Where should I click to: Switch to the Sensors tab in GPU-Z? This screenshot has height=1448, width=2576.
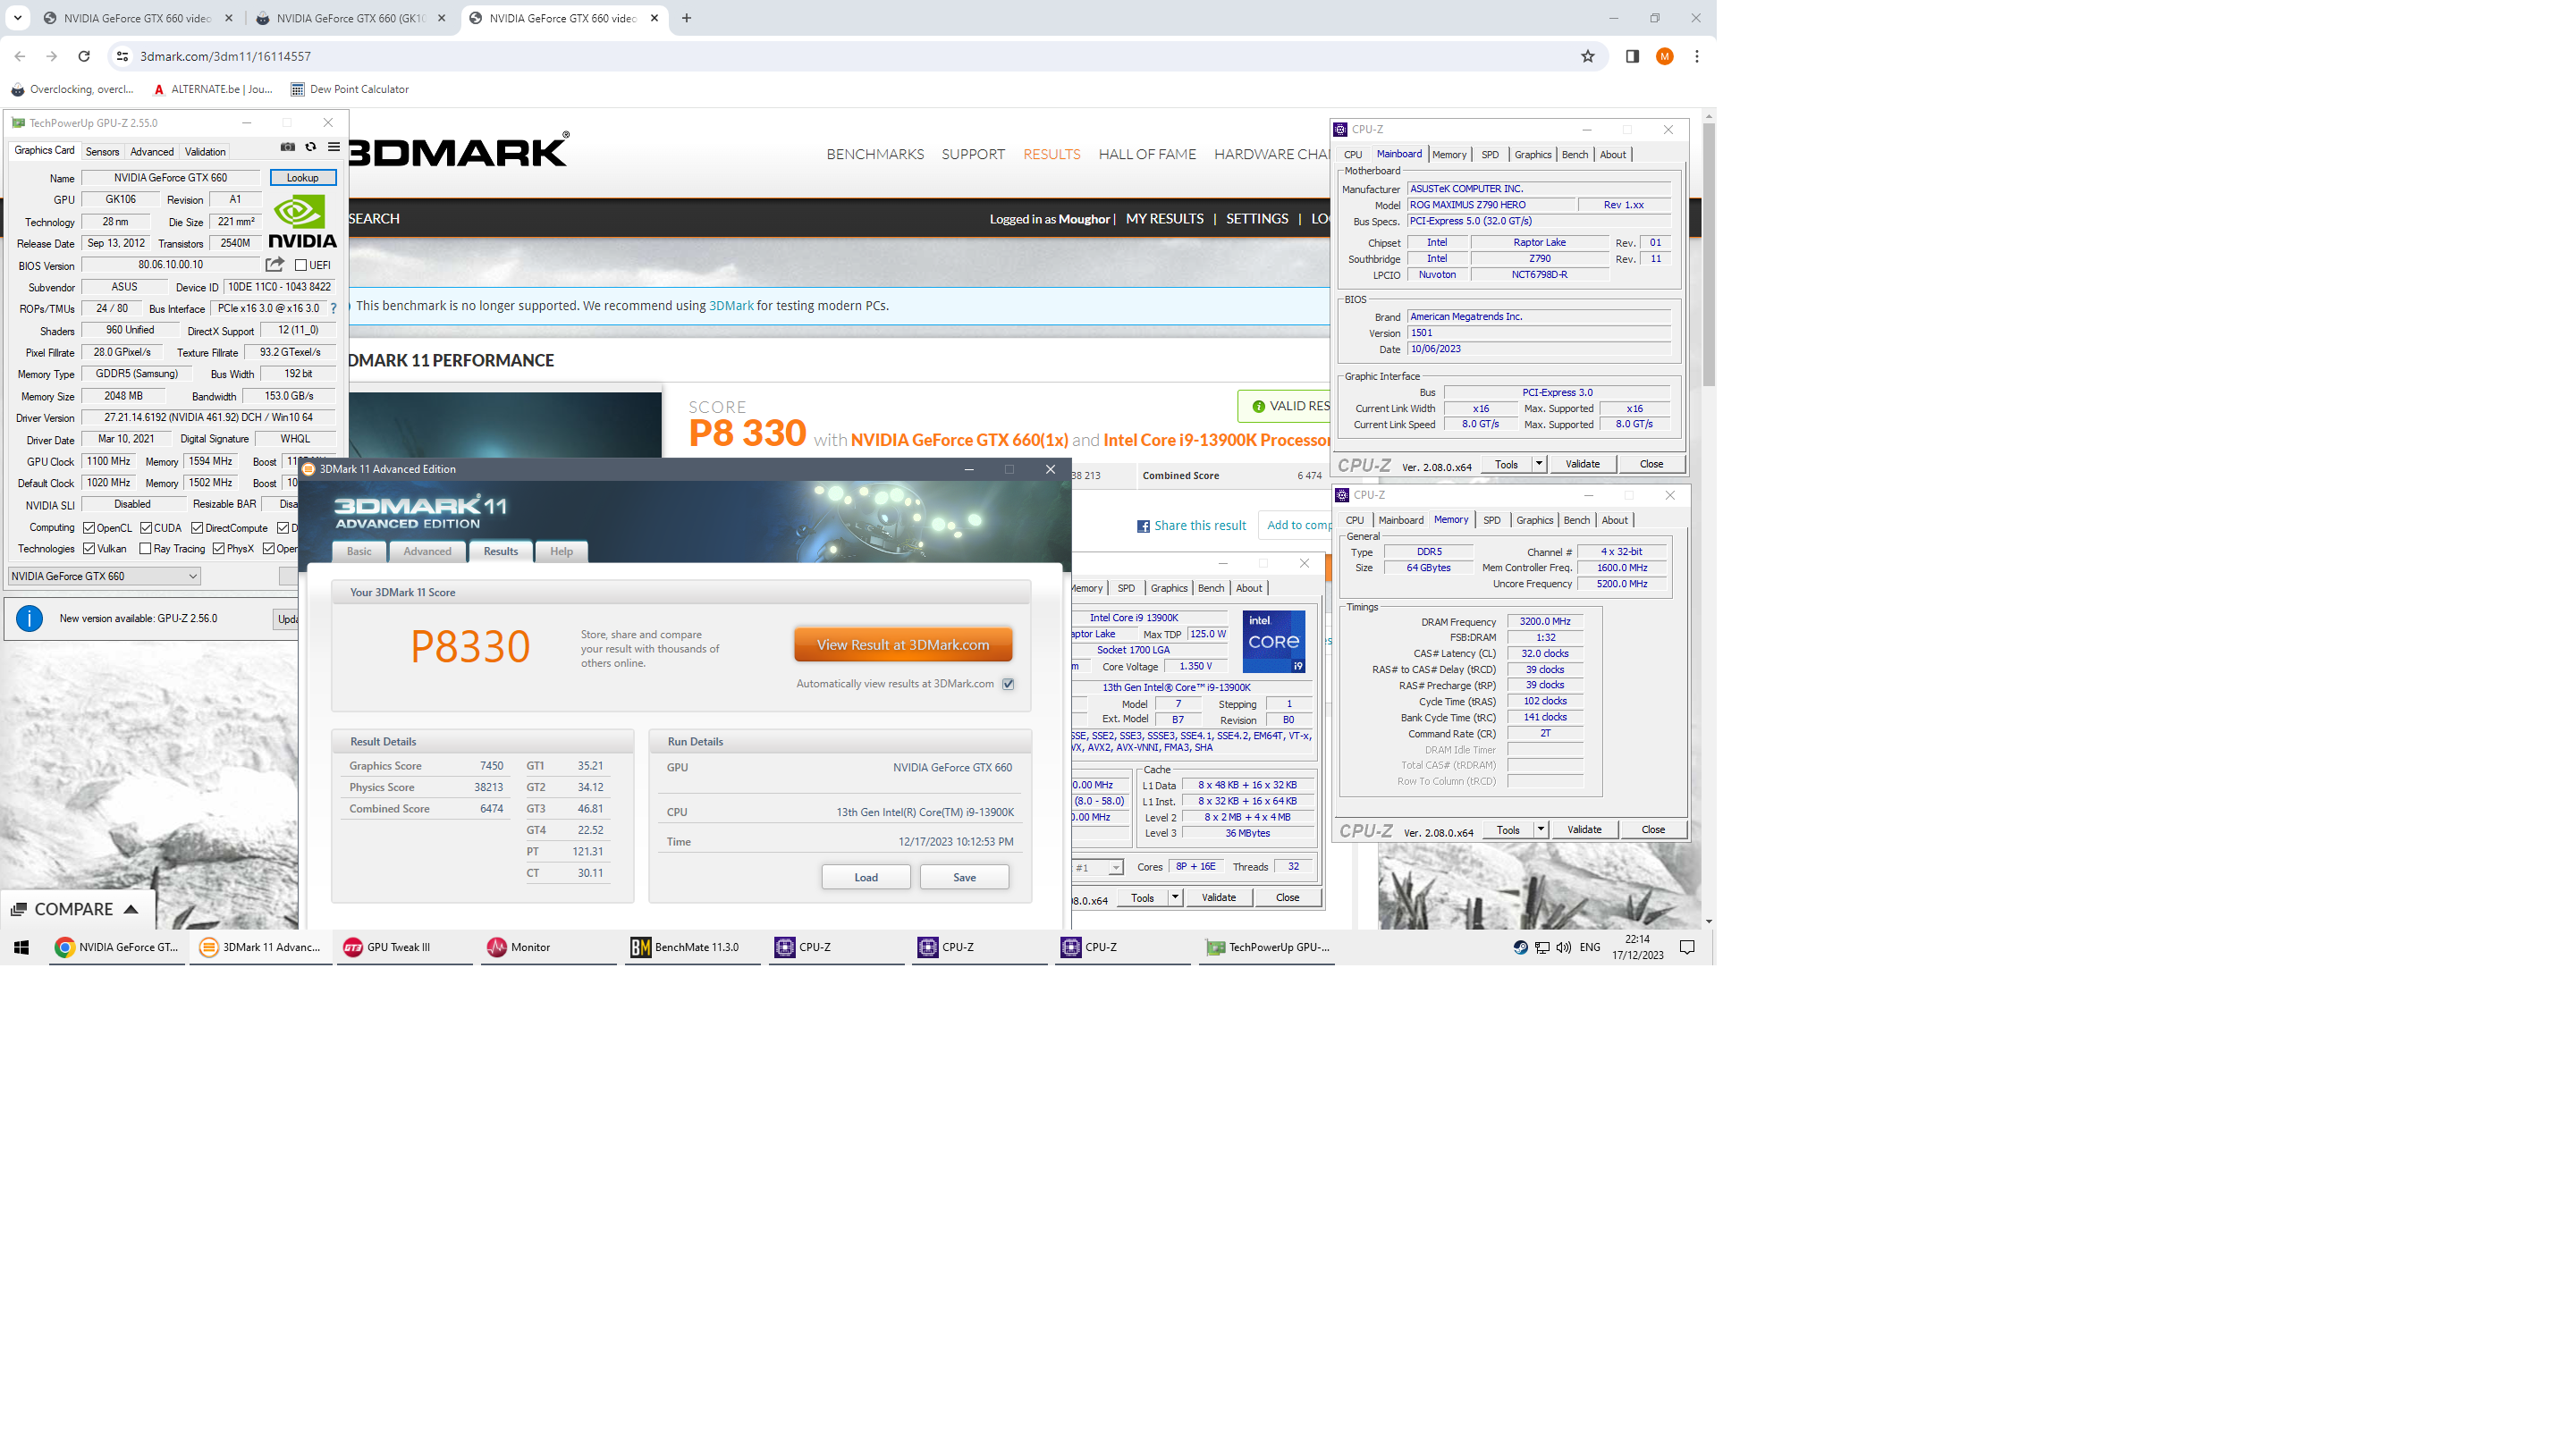click(102, 152)
